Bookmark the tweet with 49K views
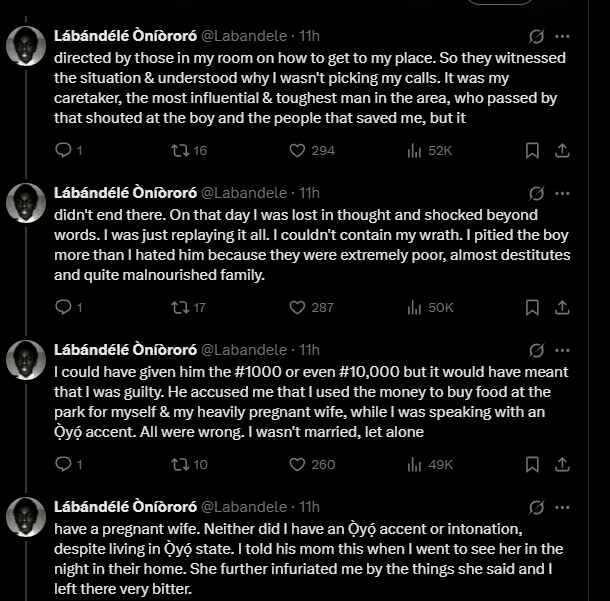Image resolution: width=610 pixels, height=601 pixels. click(x=533, y=464)
